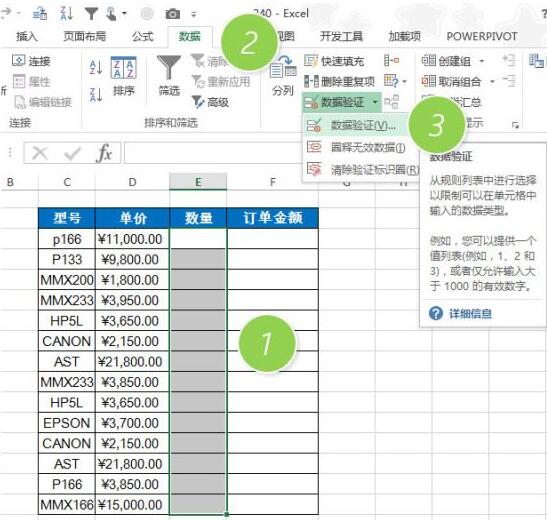Click the camera icon in quick access toolbar
Viewport: 547px width, 520px height.
pos(172,14)
